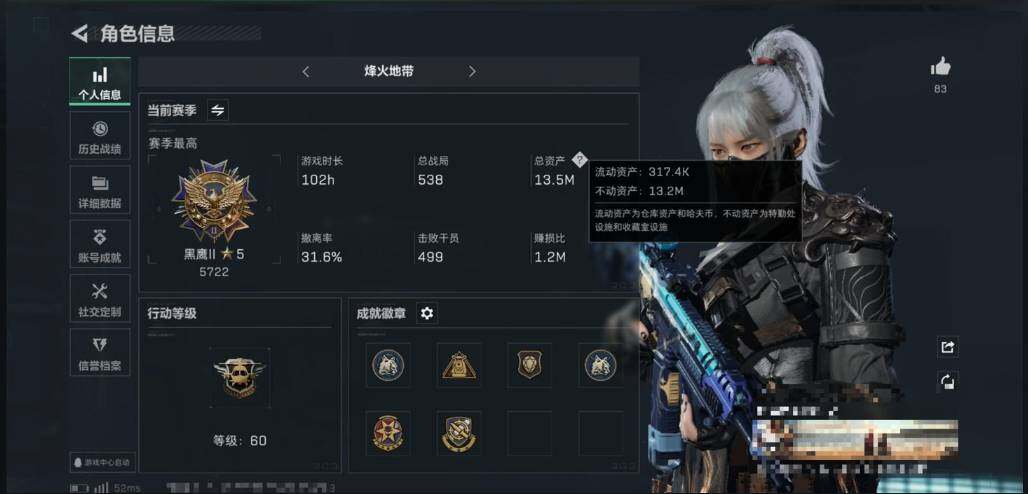The image size is (1028, 494).
Task: Click the 游戏中心启动 button
Action: (x=103, y=462)
